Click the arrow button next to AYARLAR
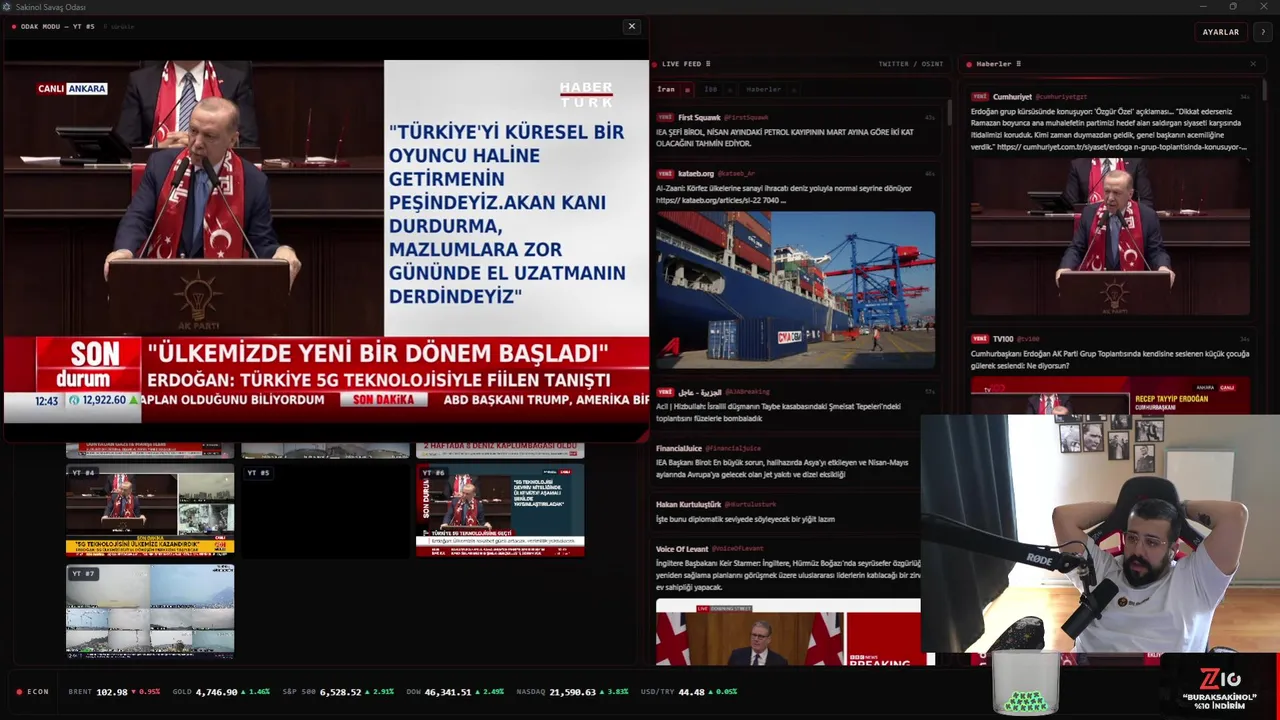This screenshot has height=720, width=1280. pyautogui.click(x=1263, y=32)
